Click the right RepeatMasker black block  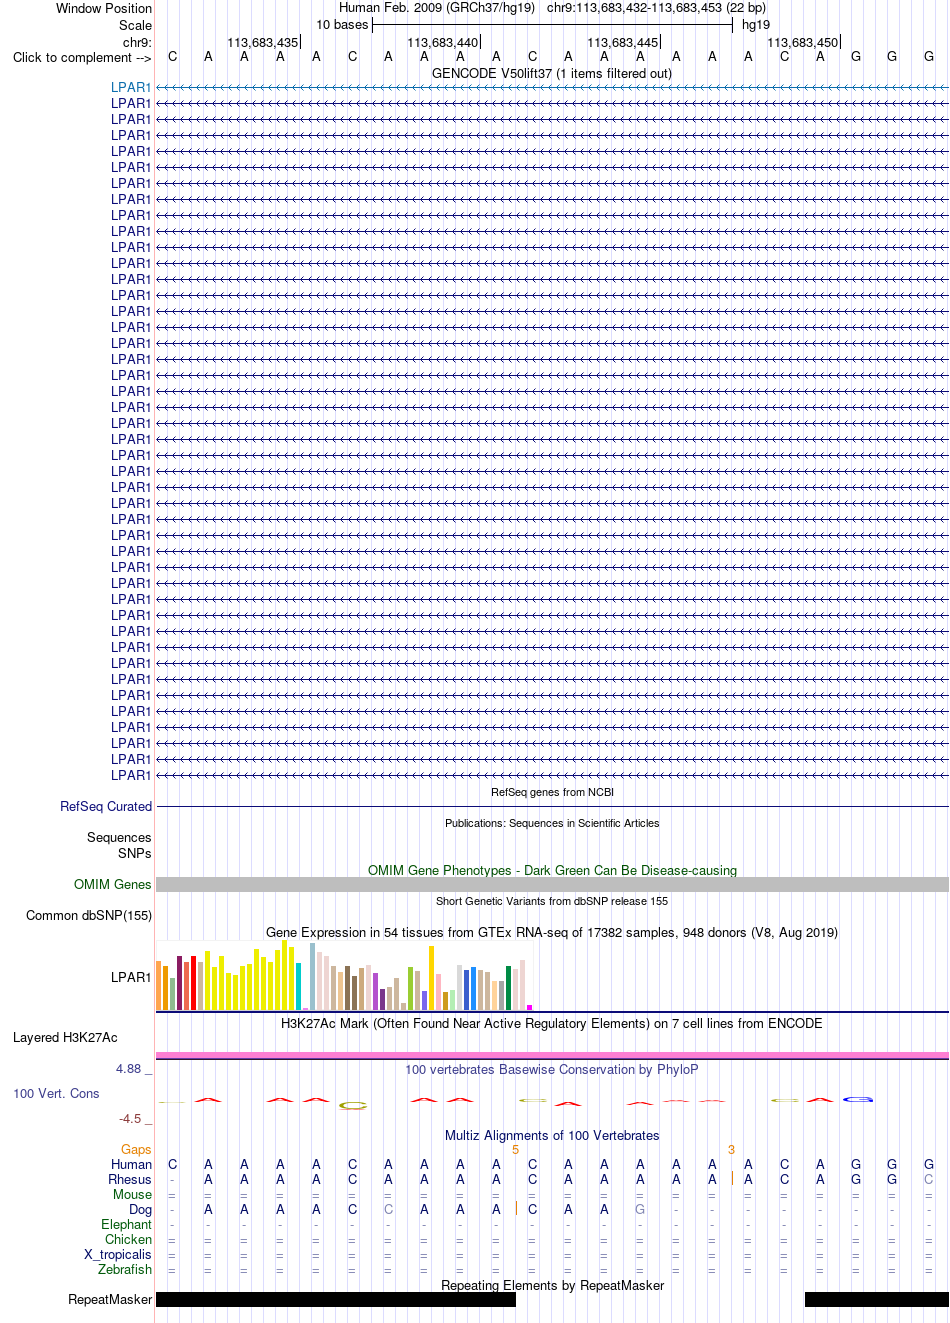coord(877,1299)
